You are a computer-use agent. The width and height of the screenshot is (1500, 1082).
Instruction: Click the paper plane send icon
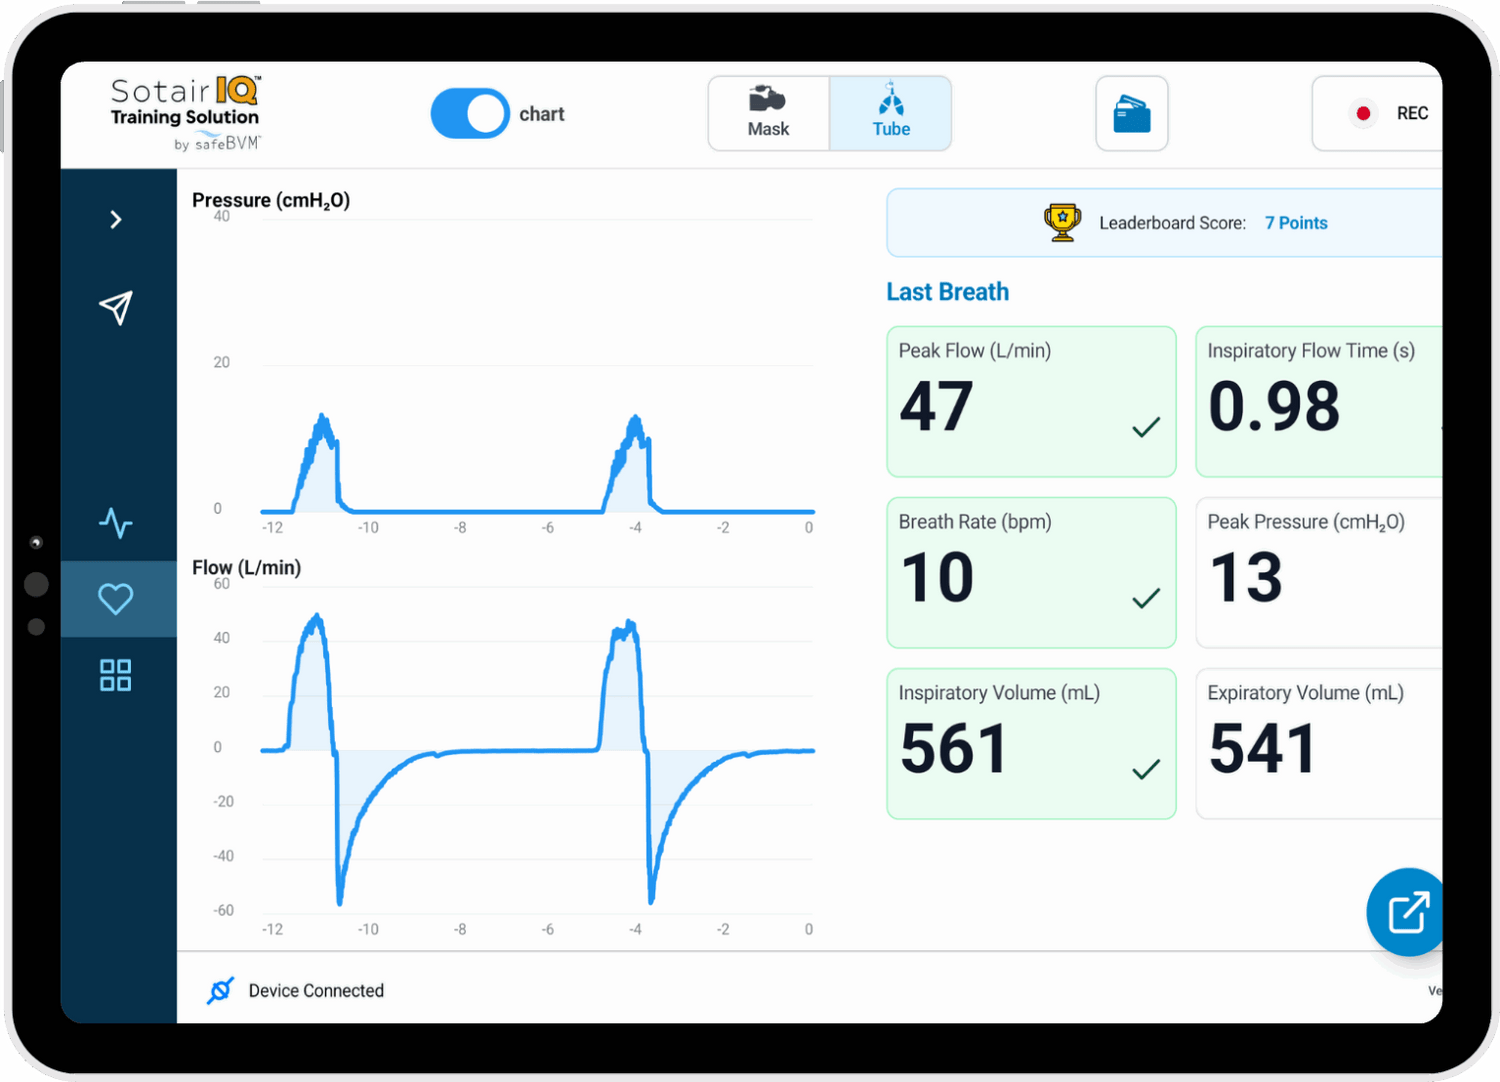click(x=116, y=308)
